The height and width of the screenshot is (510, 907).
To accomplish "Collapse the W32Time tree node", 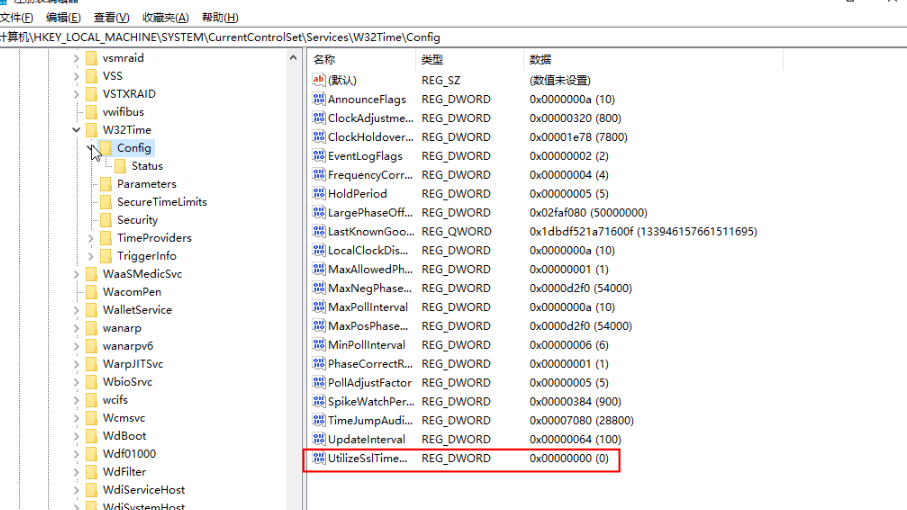I will click(x=77, y=130).
